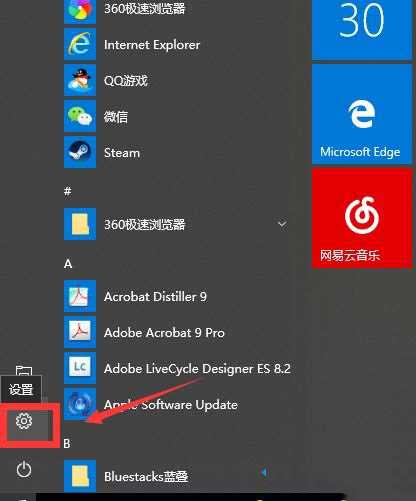
Task: Open the 360极速浏览器 folder icon under #
Action: [x=80, y=224]
